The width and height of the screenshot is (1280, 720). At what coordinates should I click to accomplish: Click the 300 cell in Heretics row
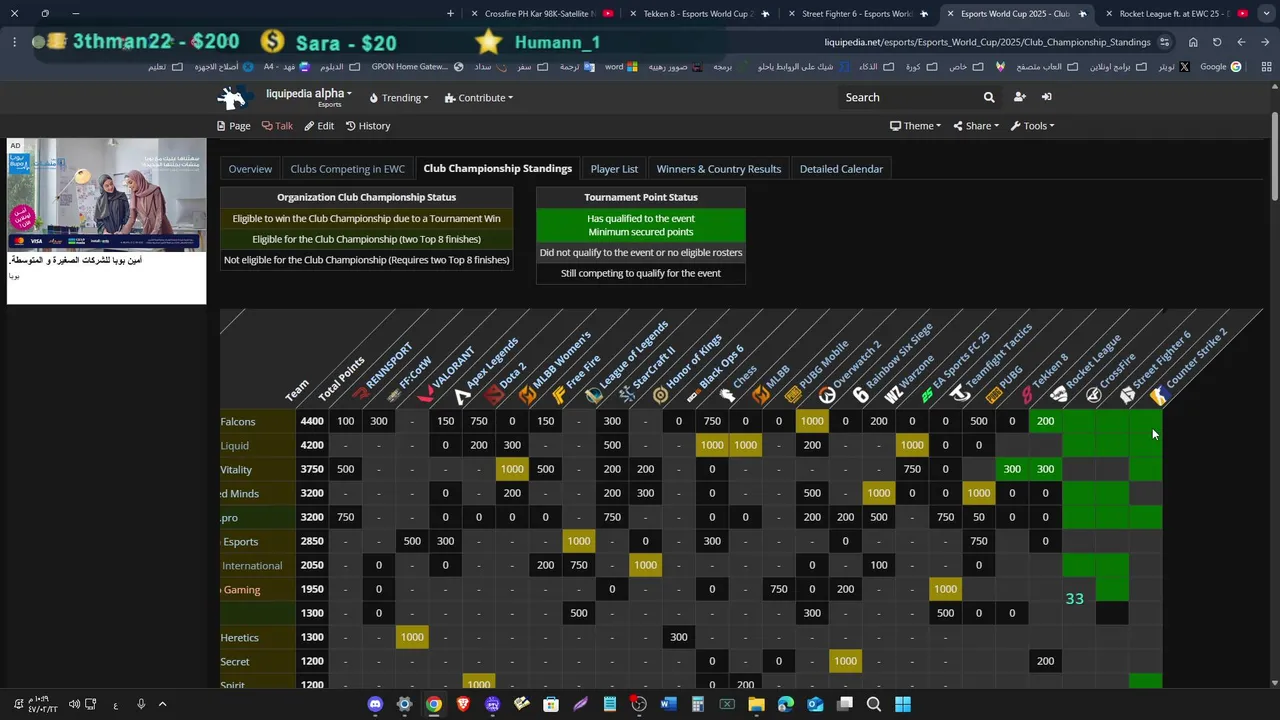tap(678, 638)
